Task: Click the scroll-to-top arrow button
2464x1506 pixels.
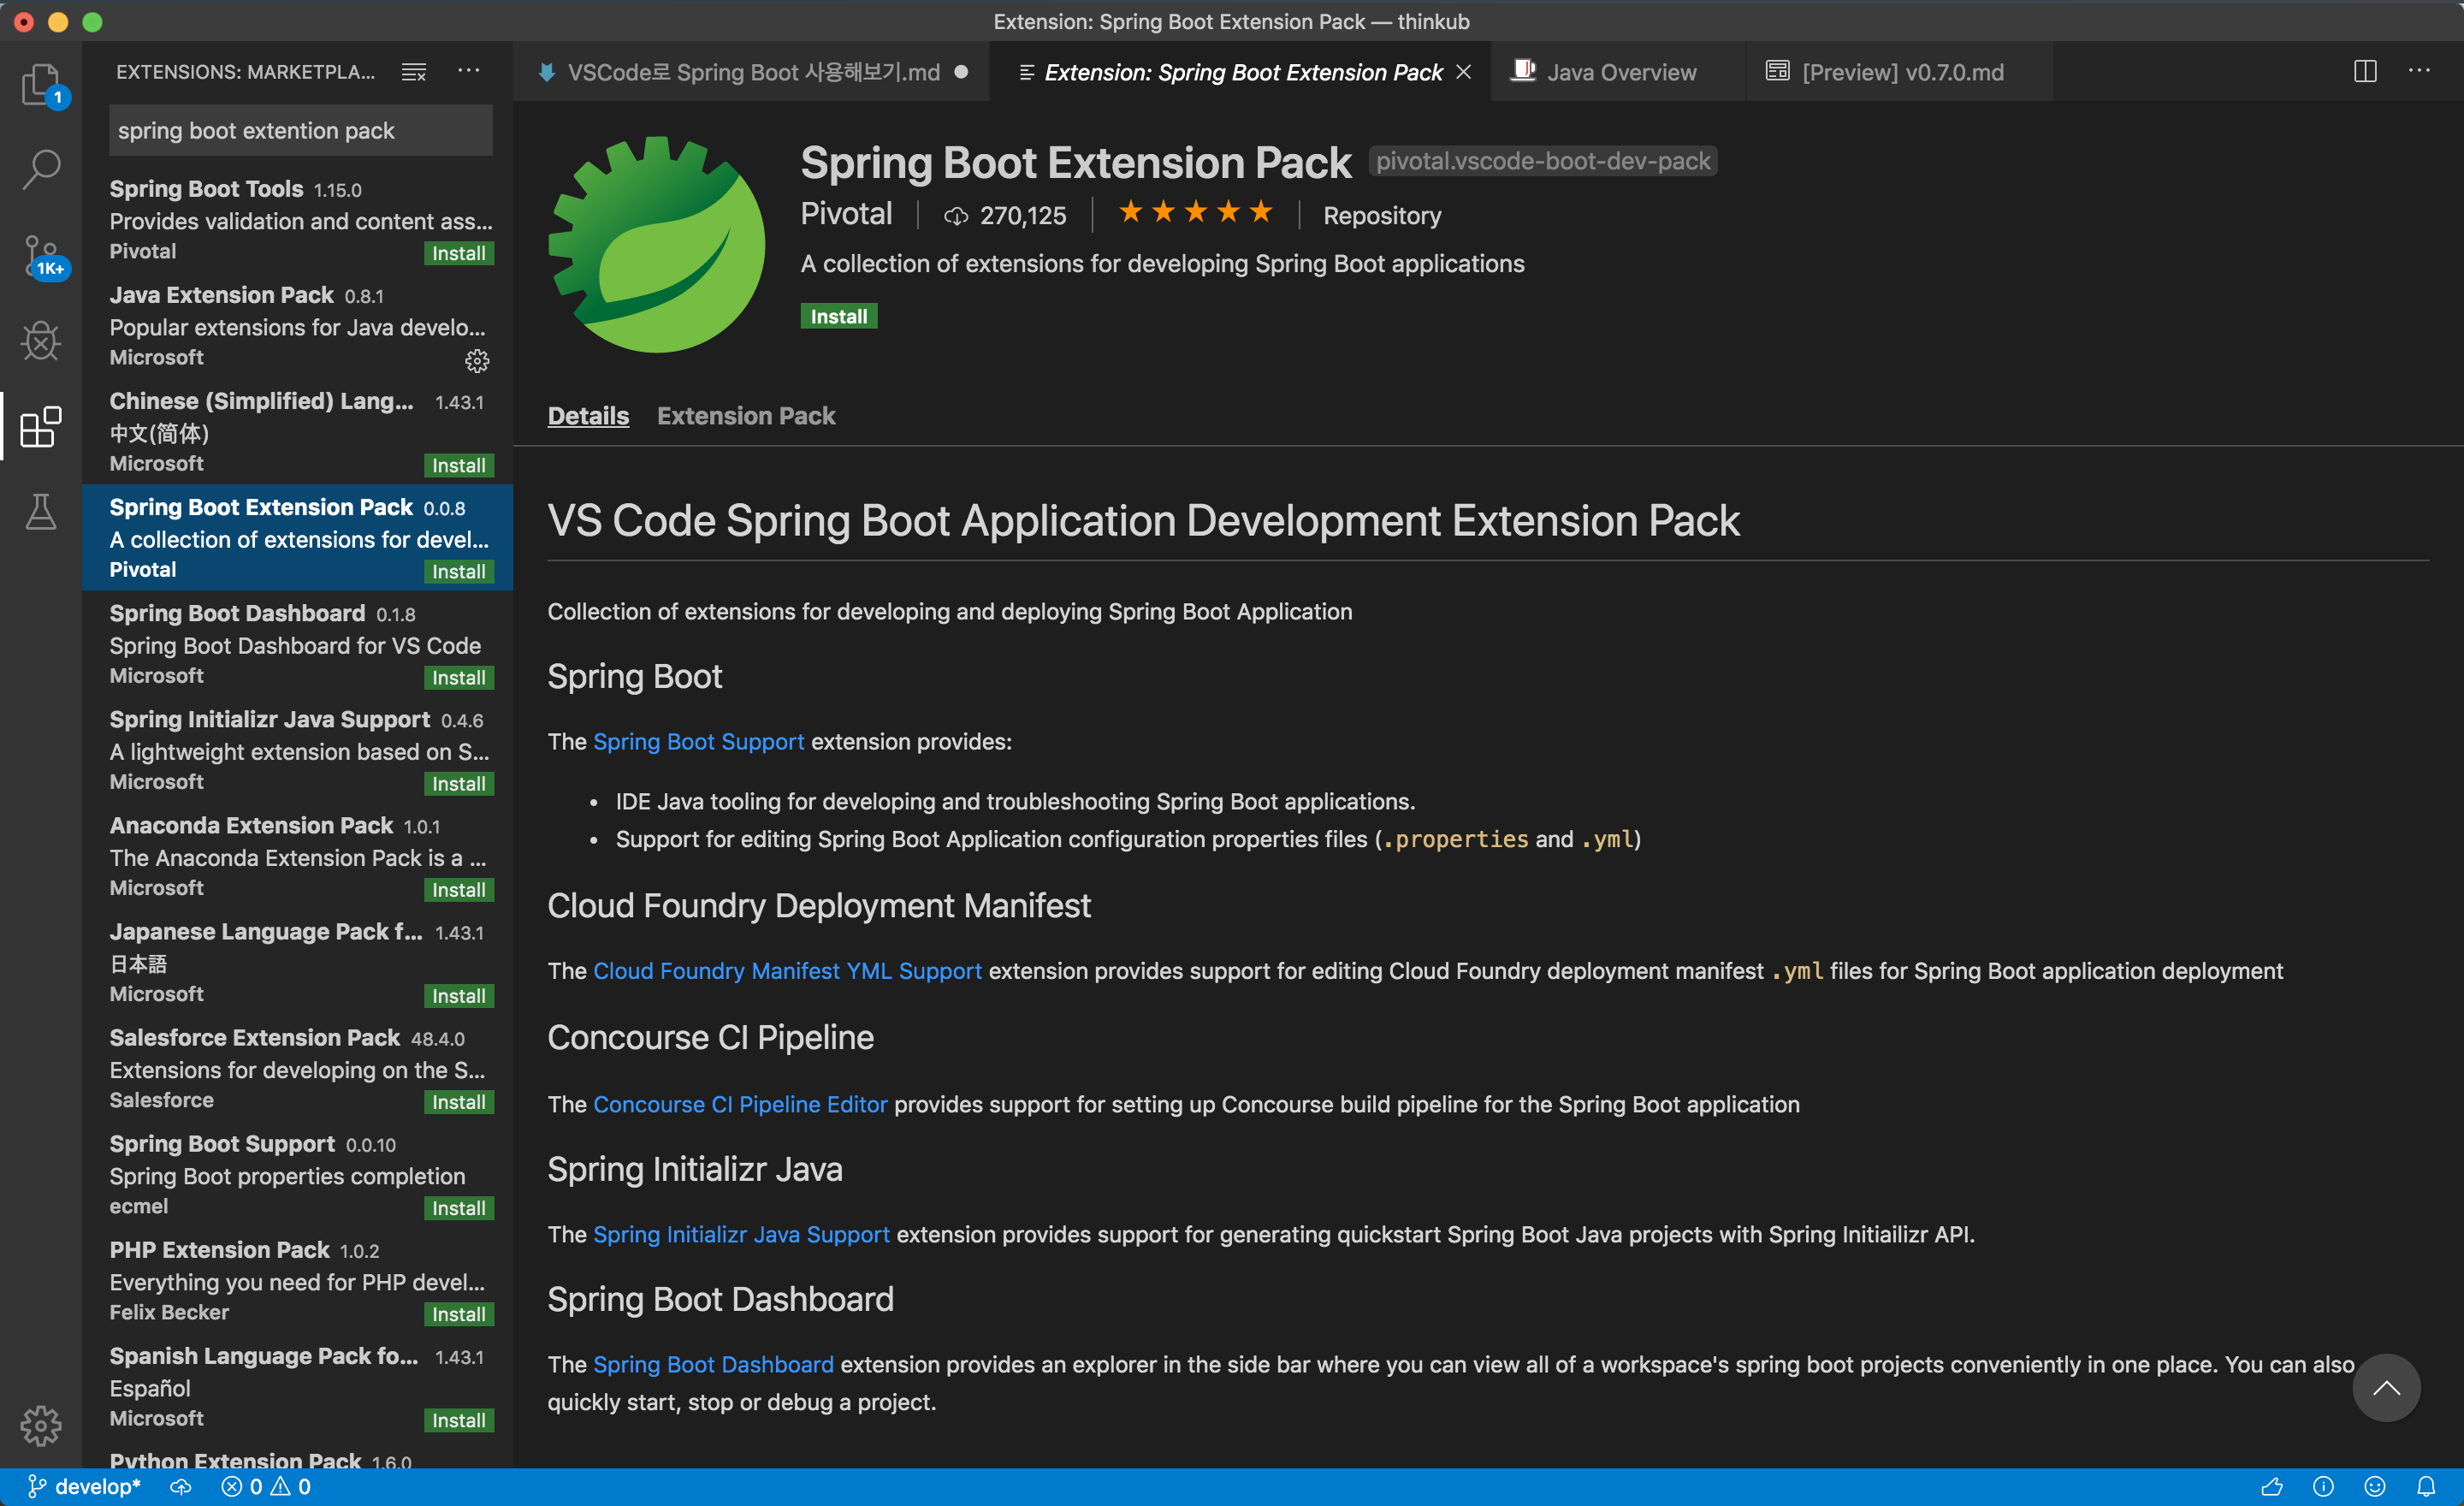Action: point(2386,1388)
